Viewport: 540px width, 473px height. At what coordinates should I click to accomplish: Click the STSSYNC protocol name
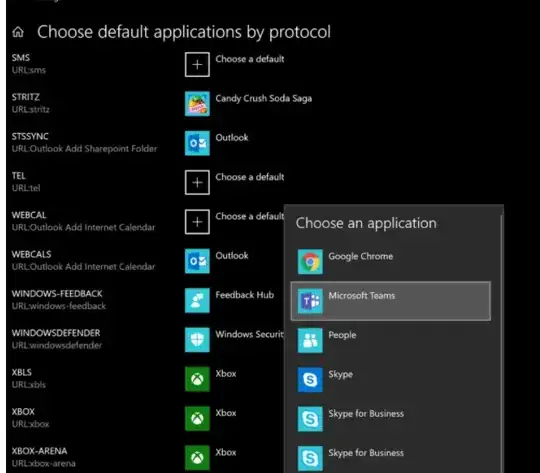tap(30, 136)
